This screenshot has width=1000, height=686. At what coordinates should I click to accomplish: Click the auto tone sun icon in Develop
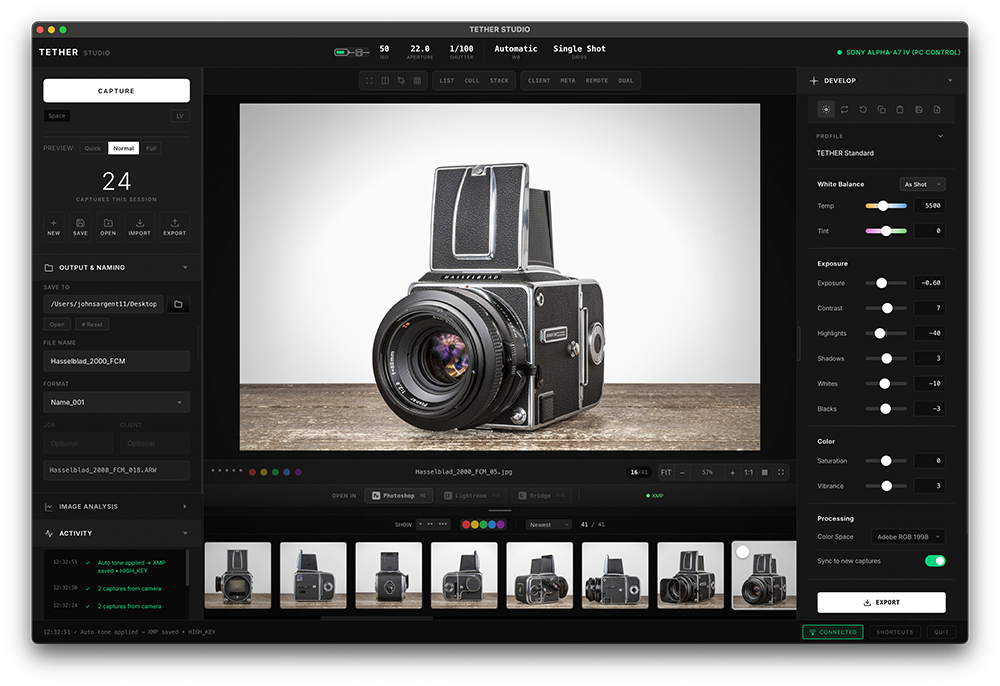(826, 110)
